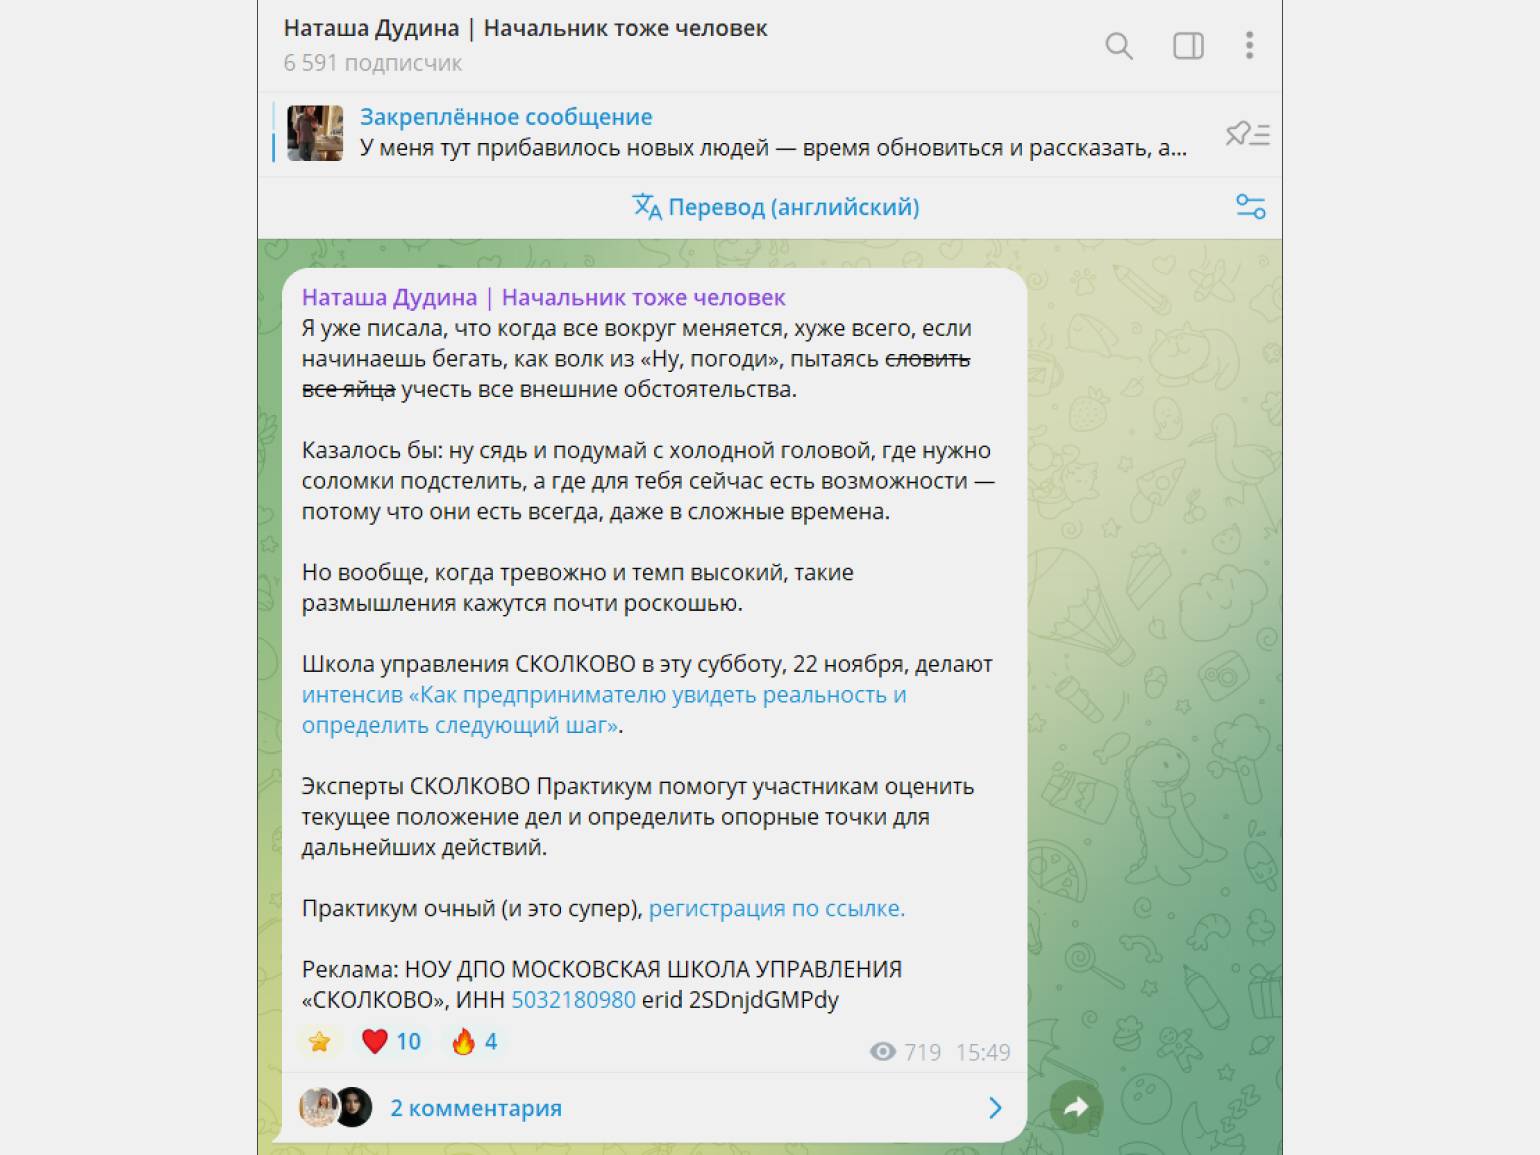
Task: Click the forward share arrow button
Action: 1076,1107
